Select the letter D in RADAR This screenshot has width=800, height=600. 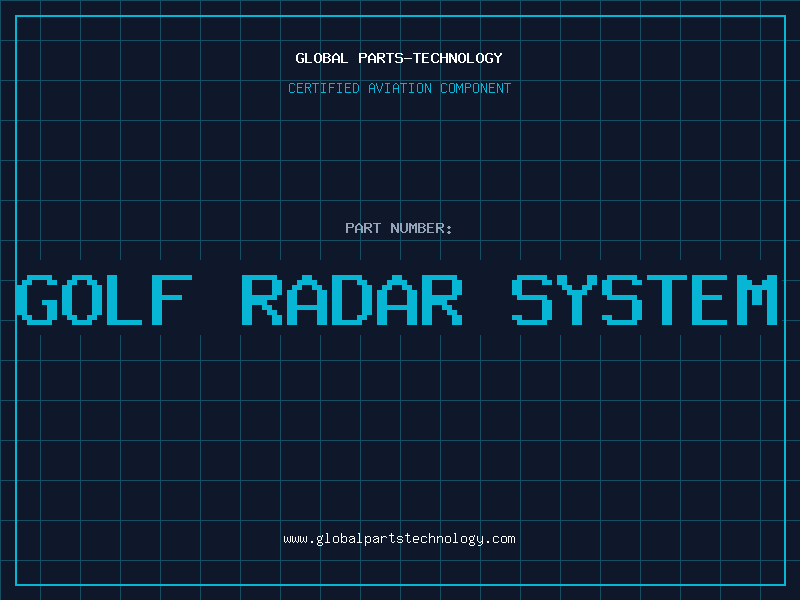click(x=352, y=300)
